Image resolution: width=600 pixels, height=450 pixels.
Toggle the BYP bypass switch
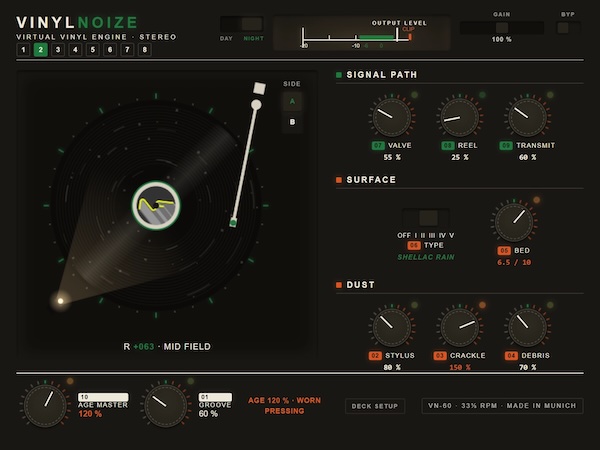click(568, 28)
